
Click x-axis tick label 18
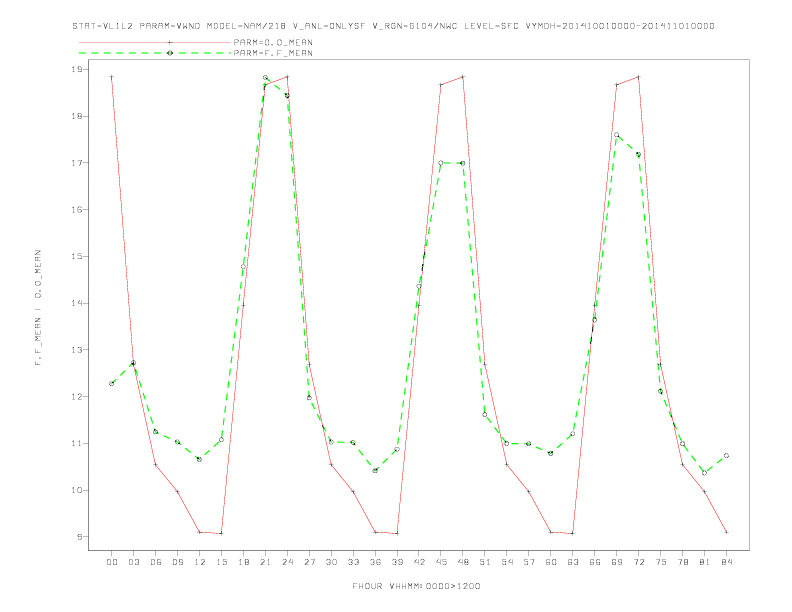click(x=243, y=562)
